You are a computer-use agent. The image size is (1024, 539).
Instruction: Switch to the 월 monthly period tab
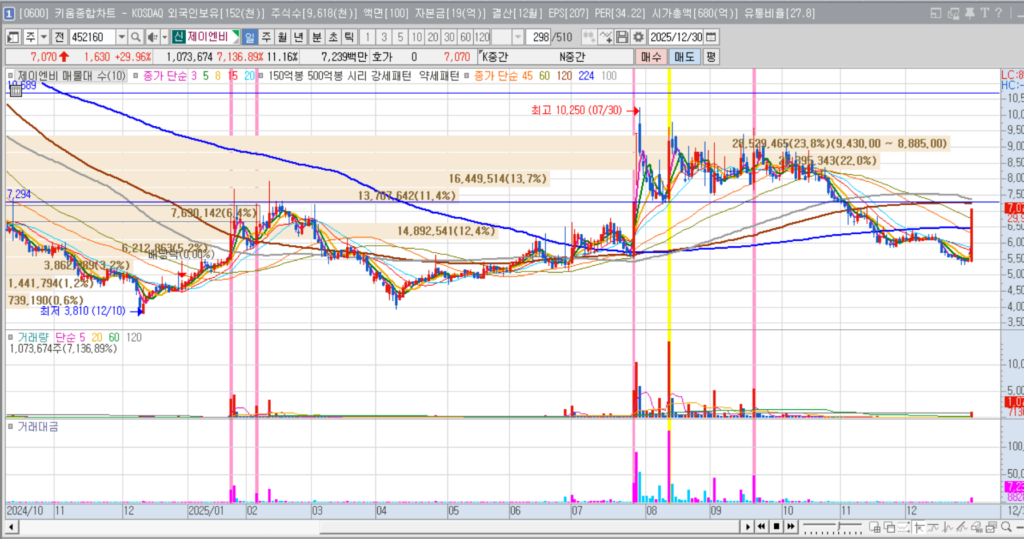pyautogui.click(x=283, y=37)
